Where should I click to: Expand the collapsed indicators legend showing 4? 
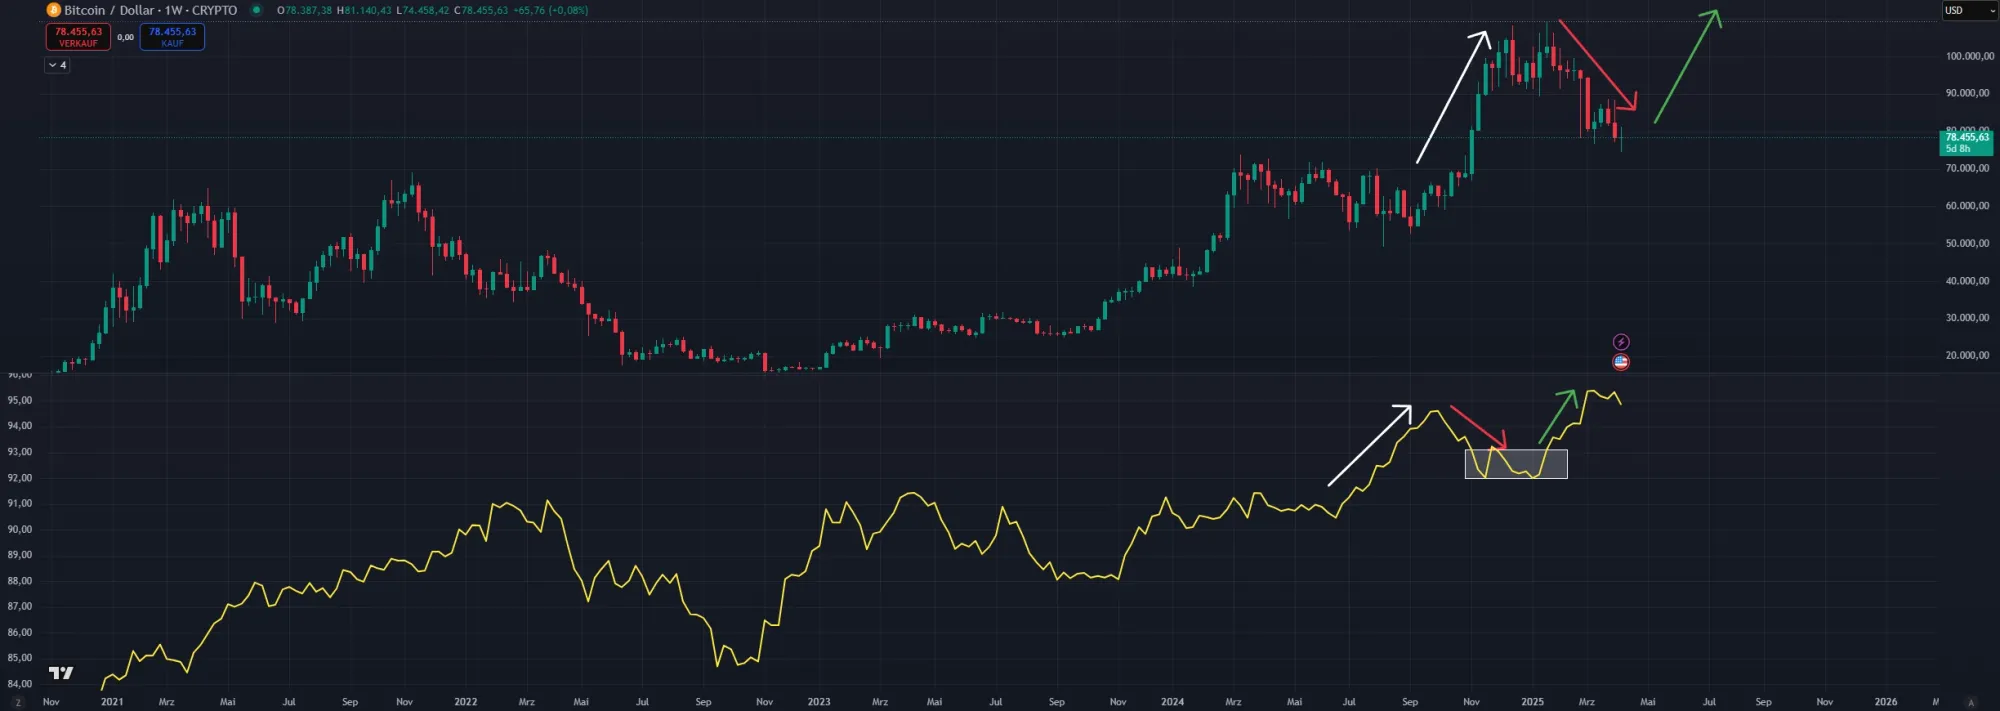(57, 65)
